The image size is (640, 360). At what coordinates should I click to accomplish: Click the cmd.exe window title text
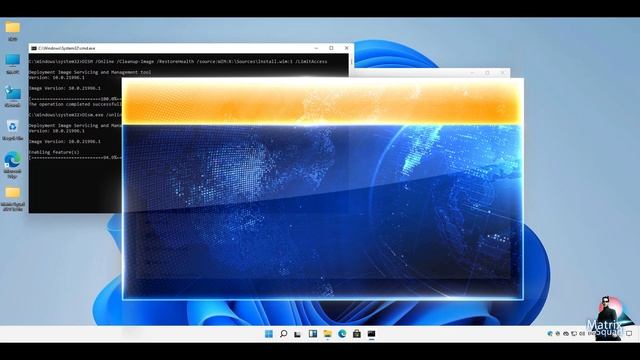point(67,48)
